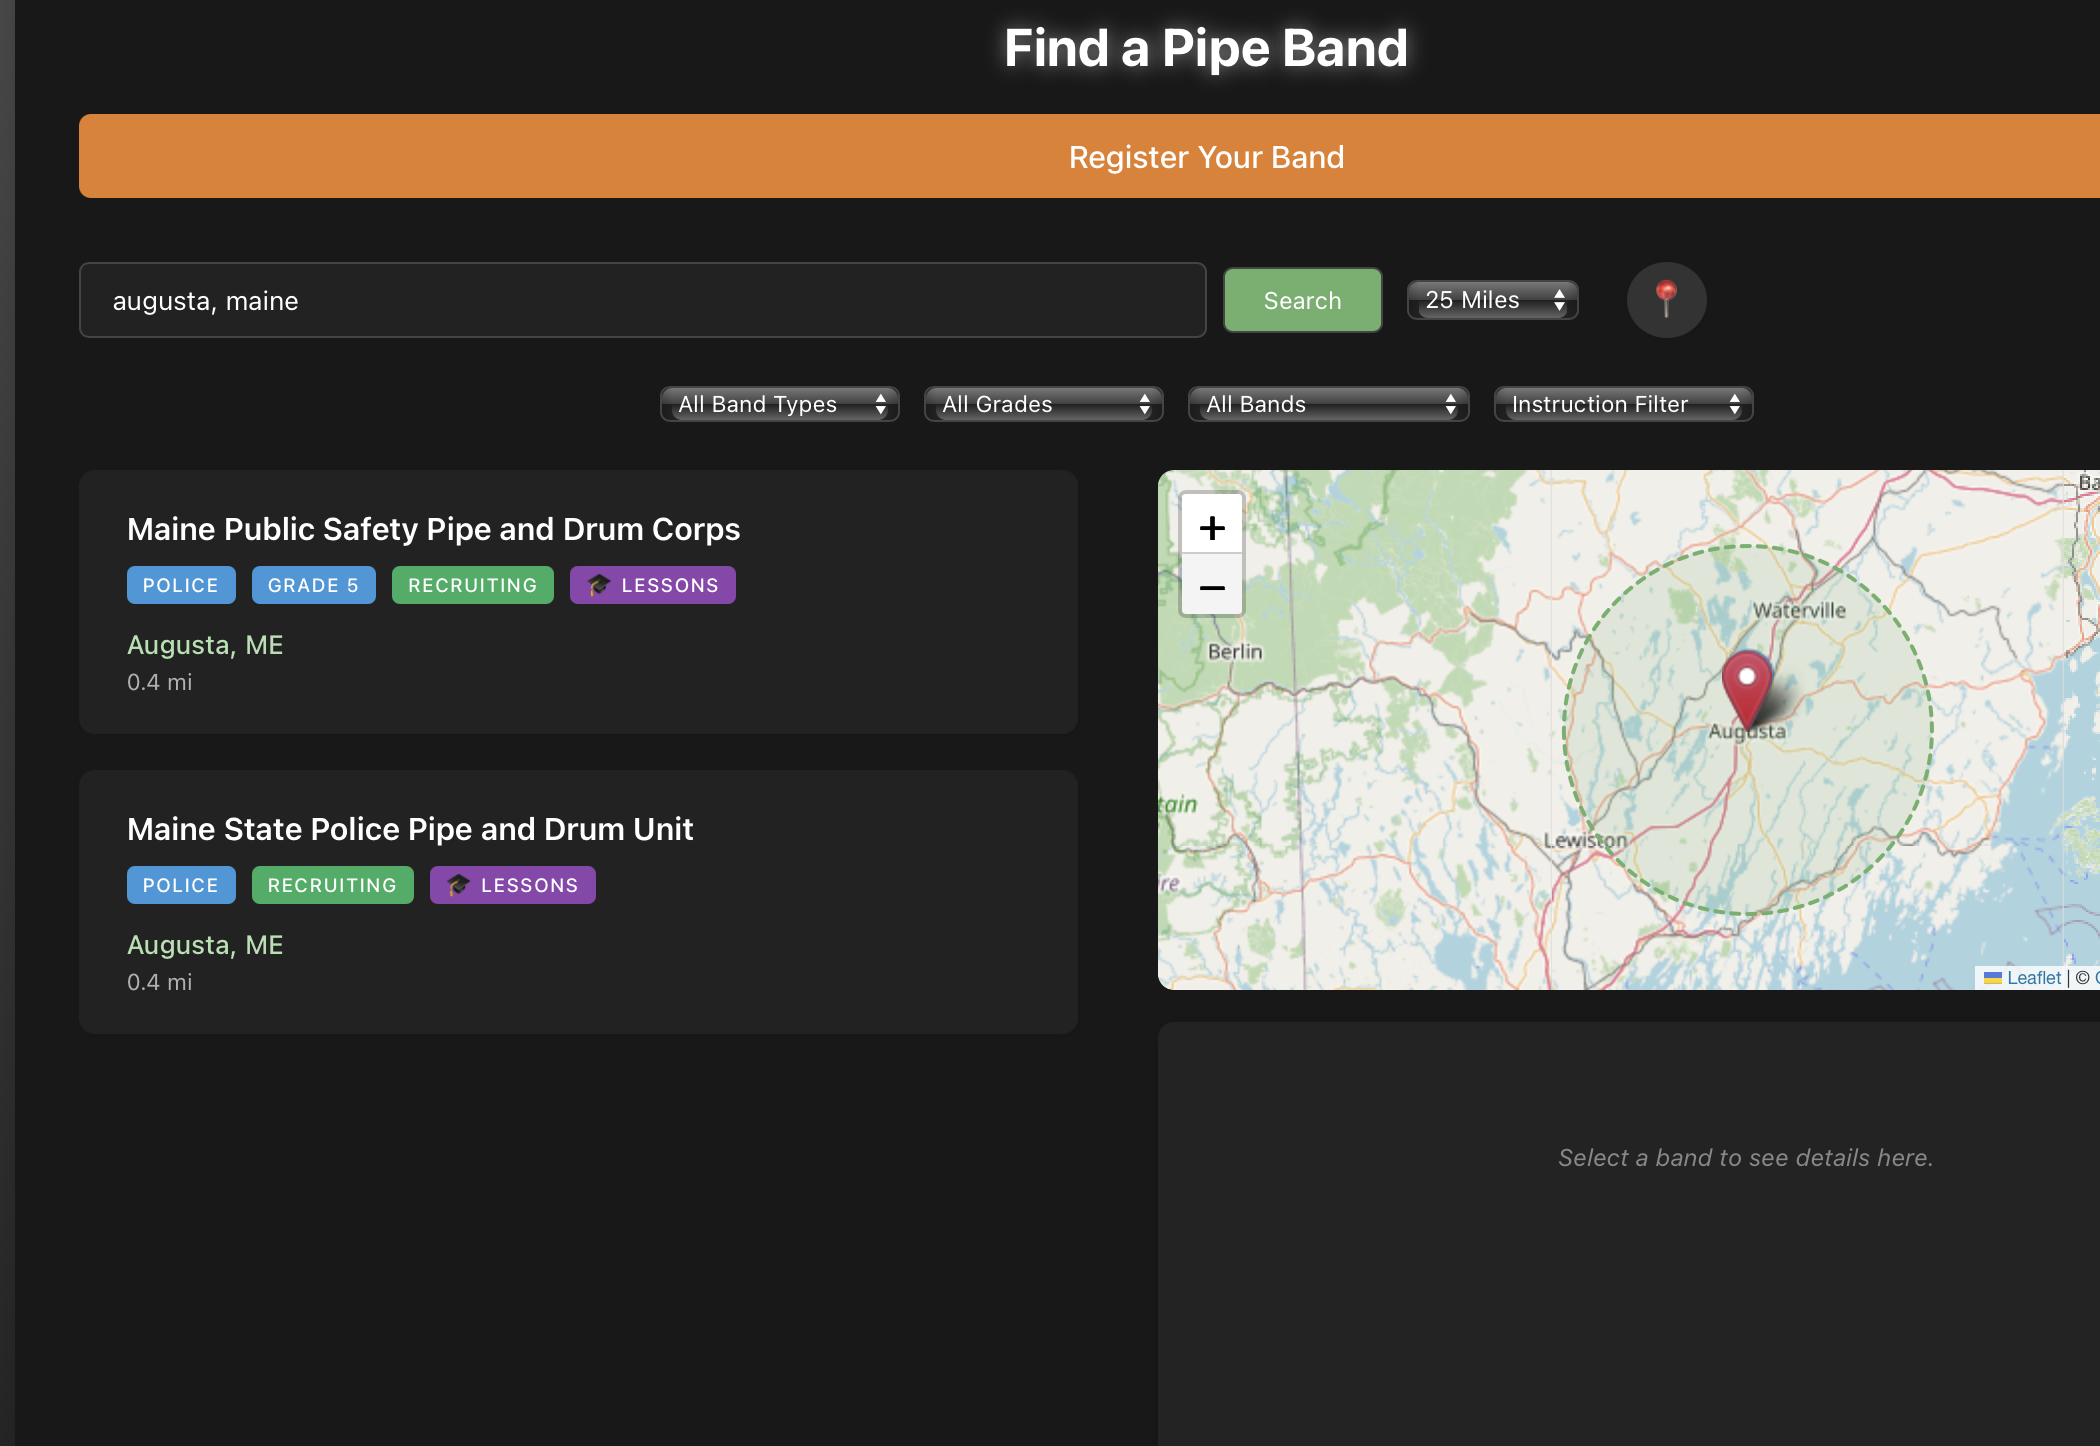2100x1446 pixels.
Task: Click Register Your Band banner
Action: click(1206, 157)
